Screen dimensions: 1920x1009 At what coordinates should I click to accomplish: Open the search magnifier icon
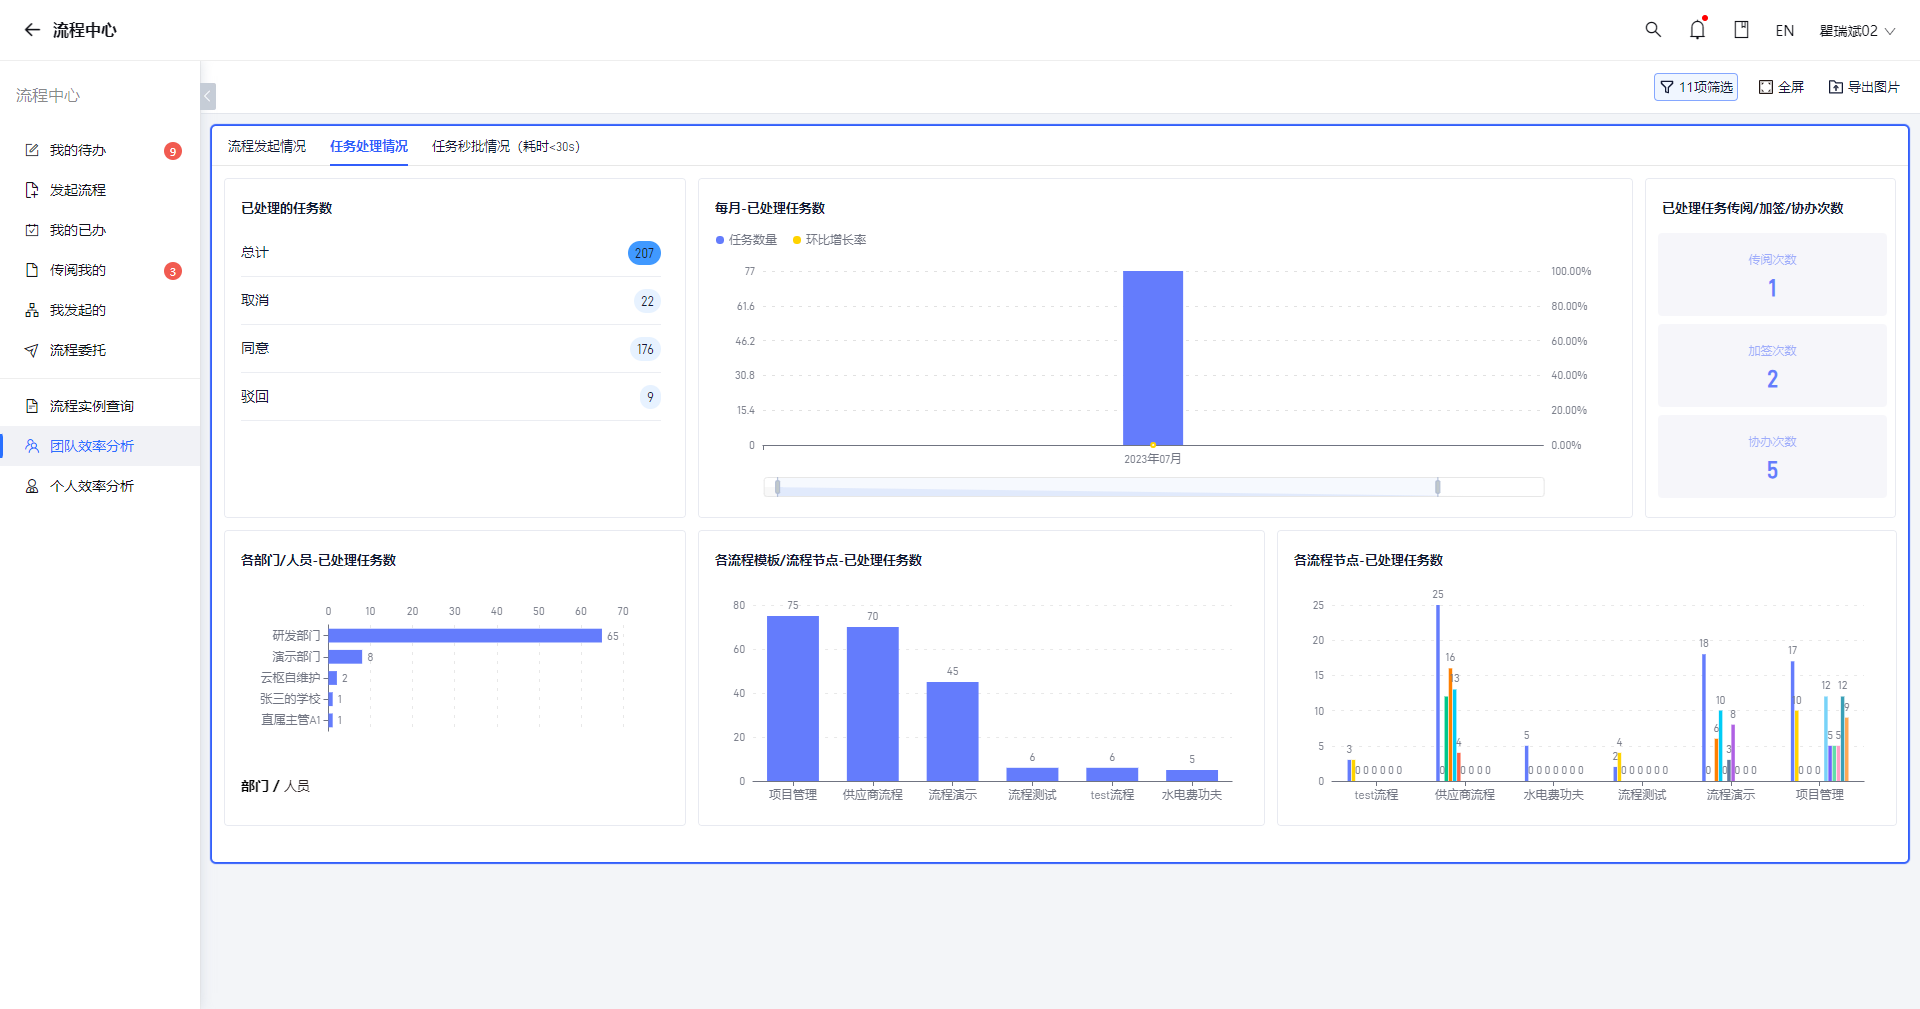point(1653,30)
